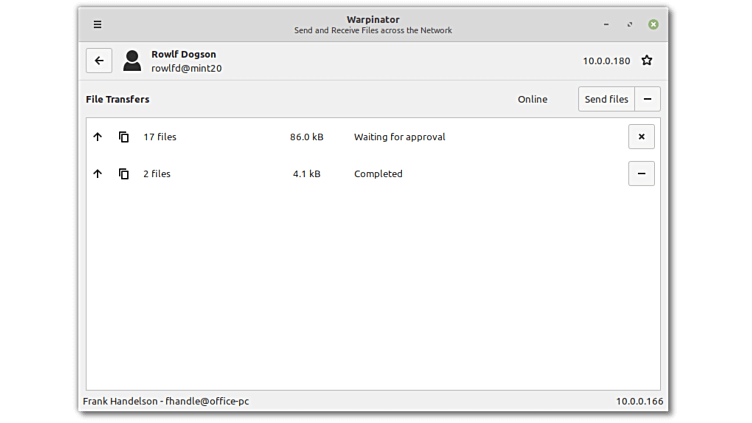Mark Rowlf Dogson as favorite with the star
Viewport: 752px width, 423px height.
pyautogui.click(x=647, y=60)
